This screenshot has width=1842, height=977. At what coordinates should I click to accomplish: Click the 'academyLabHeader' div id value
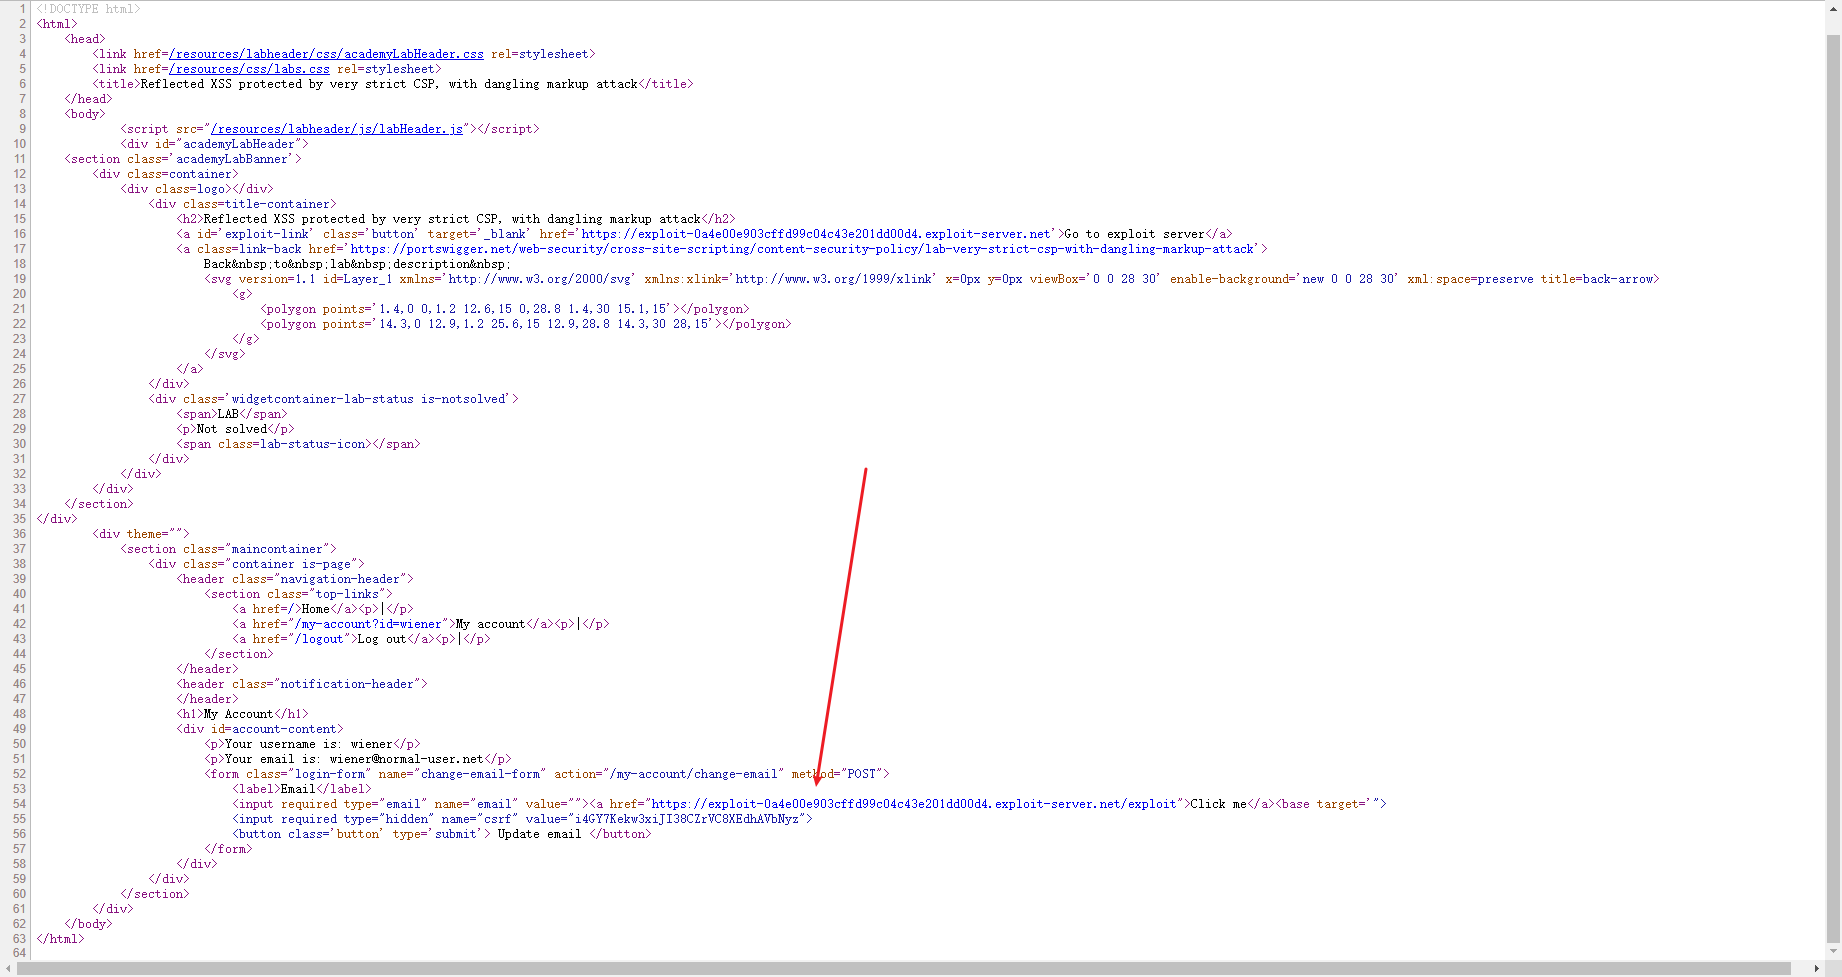pyautogui.click(x=239, y=144)
